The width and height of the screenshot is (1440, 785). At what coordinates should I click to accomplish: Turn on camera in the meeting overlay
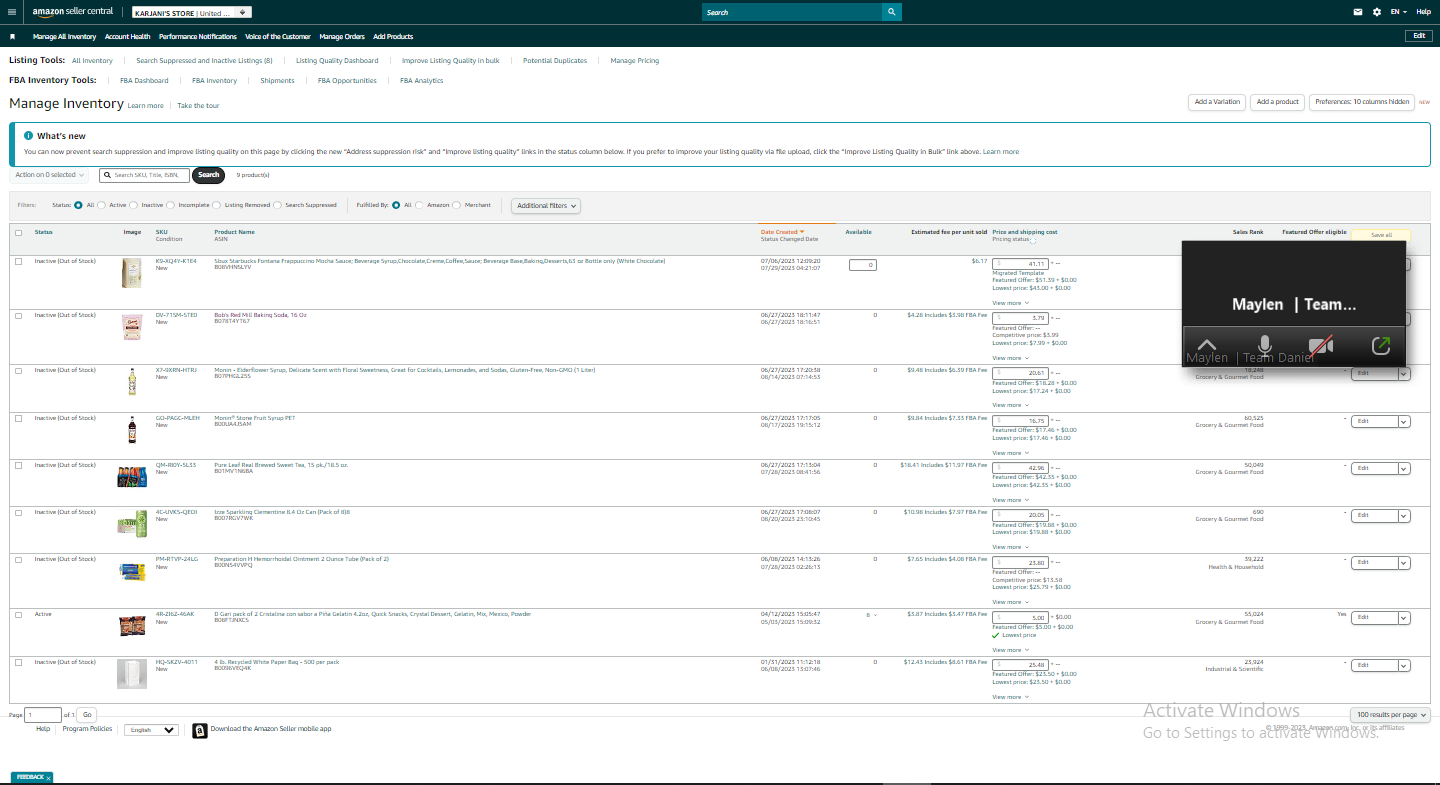click(1321, 346)
